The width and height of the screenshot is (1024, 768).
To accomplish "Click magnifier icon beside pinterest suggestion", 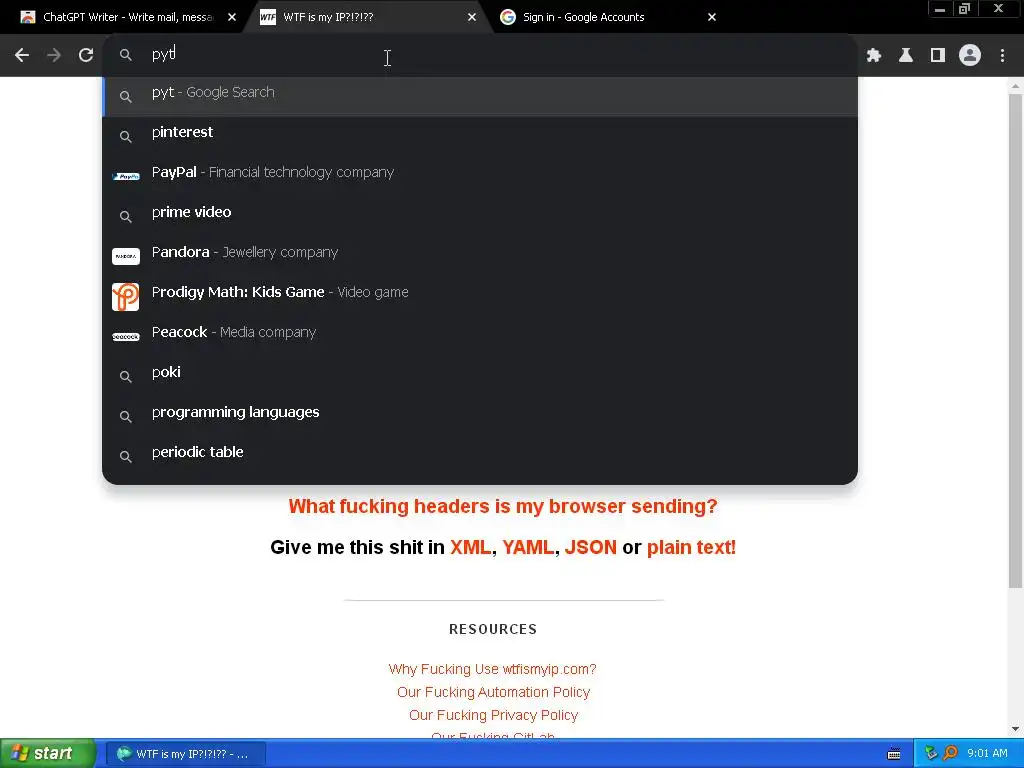I will tap(126, 136).
